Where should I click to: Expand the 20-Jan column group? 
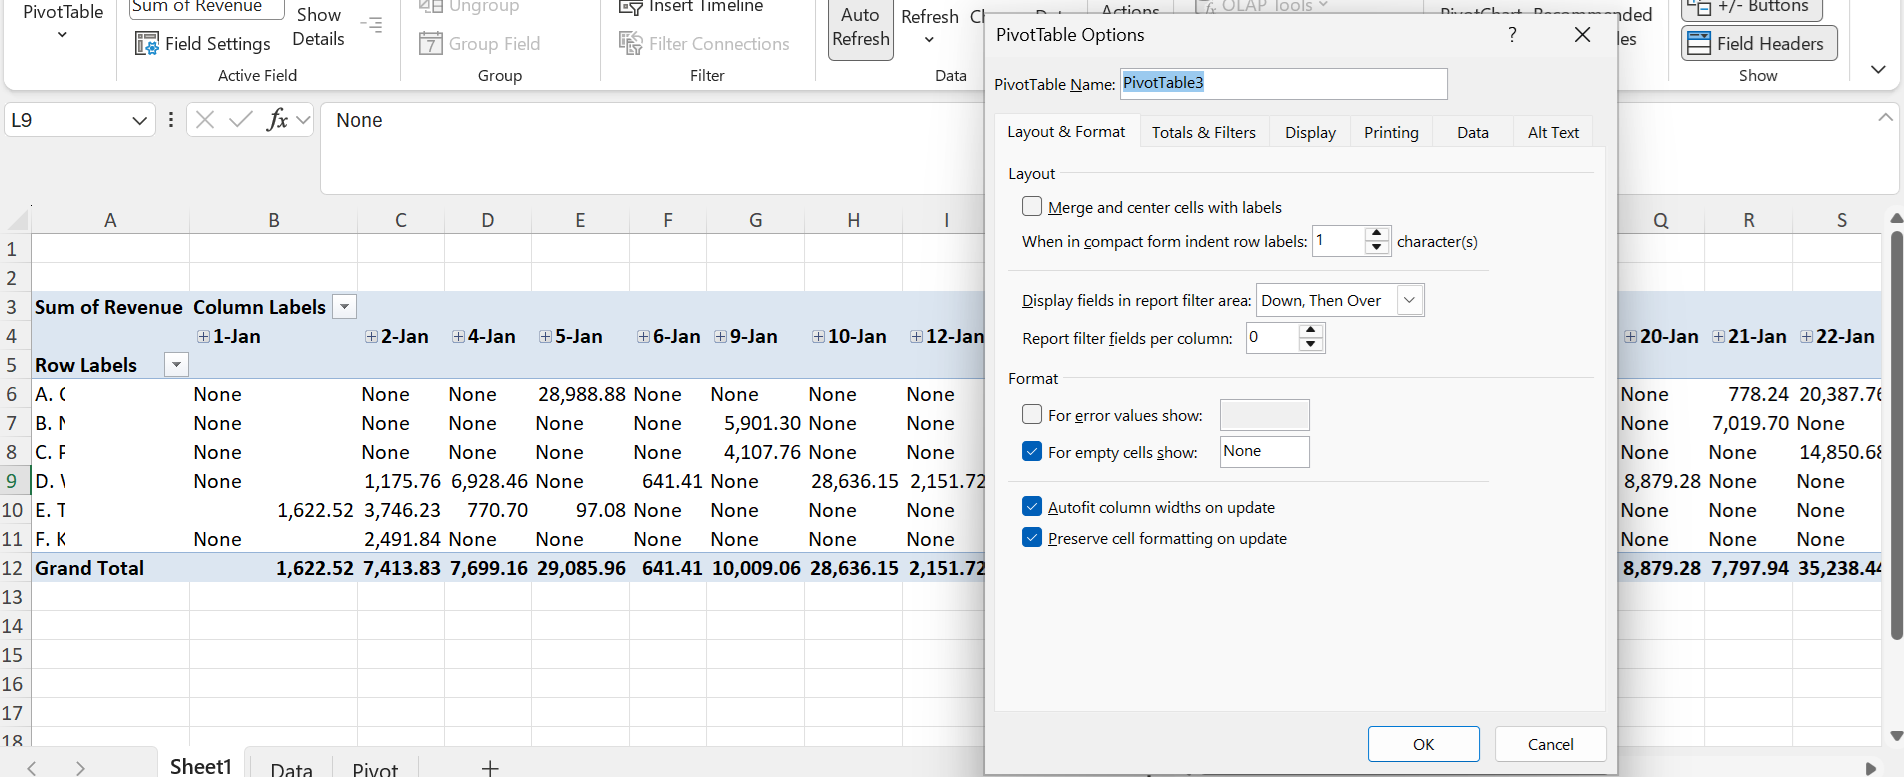pos(1630,337)
